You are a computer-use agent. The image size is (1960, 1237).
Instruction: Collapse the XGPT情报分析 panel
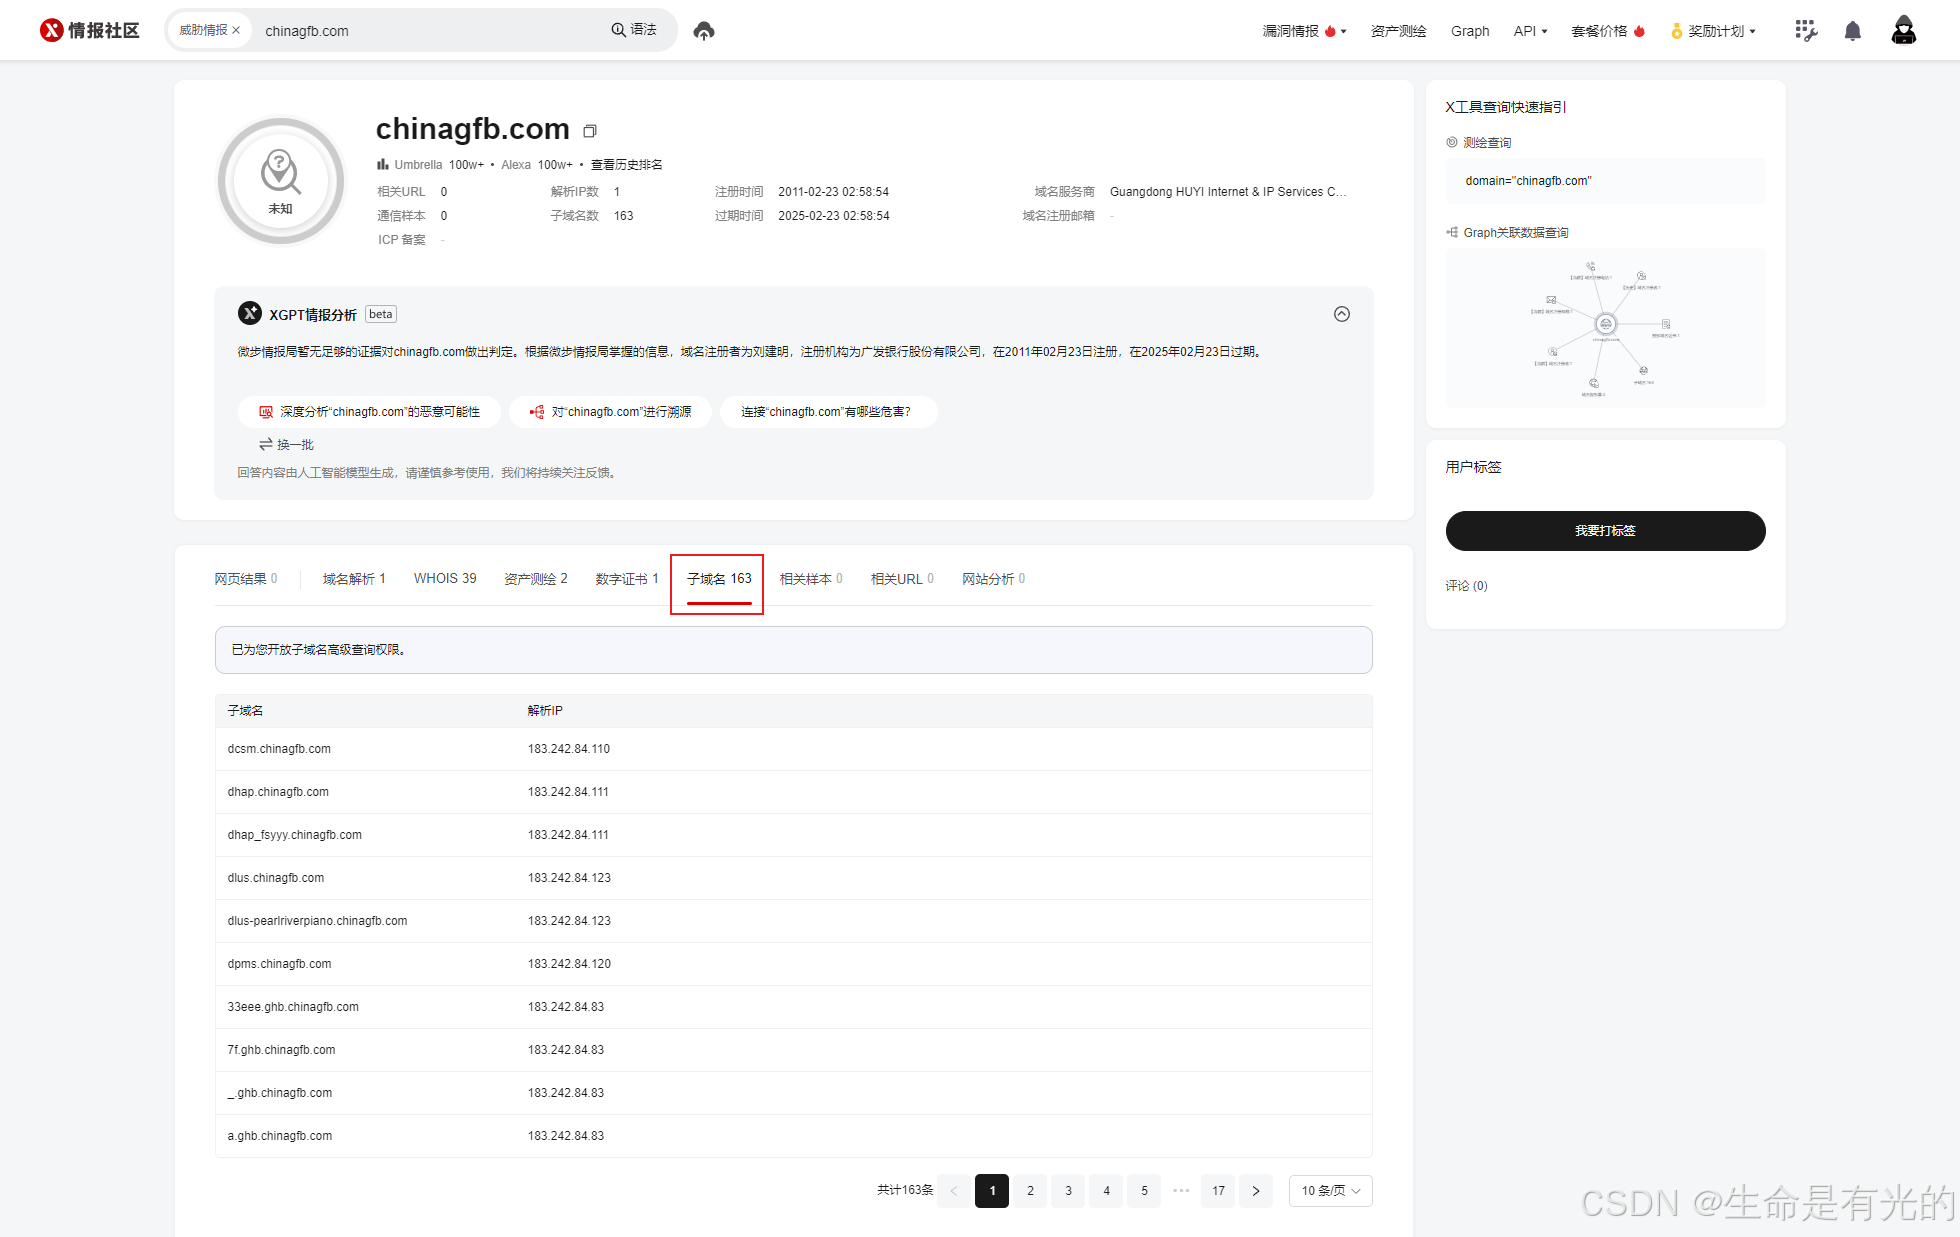click(x=1342, y=314)
